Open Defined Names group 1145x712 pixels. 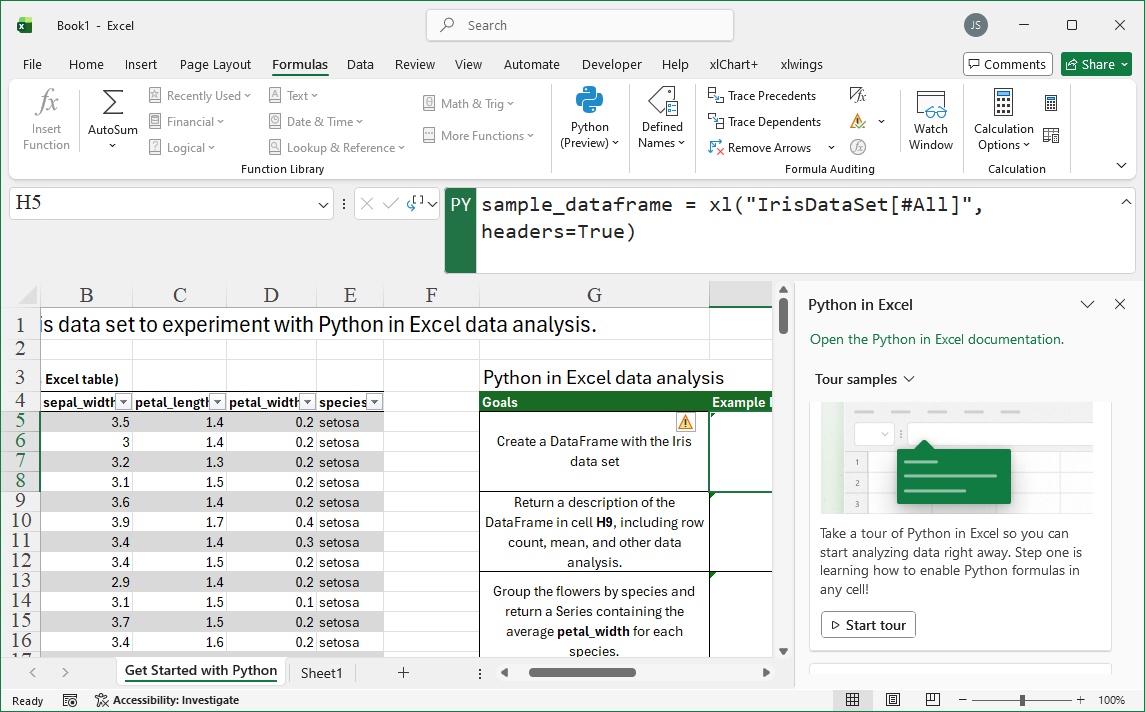coord(662,120)
